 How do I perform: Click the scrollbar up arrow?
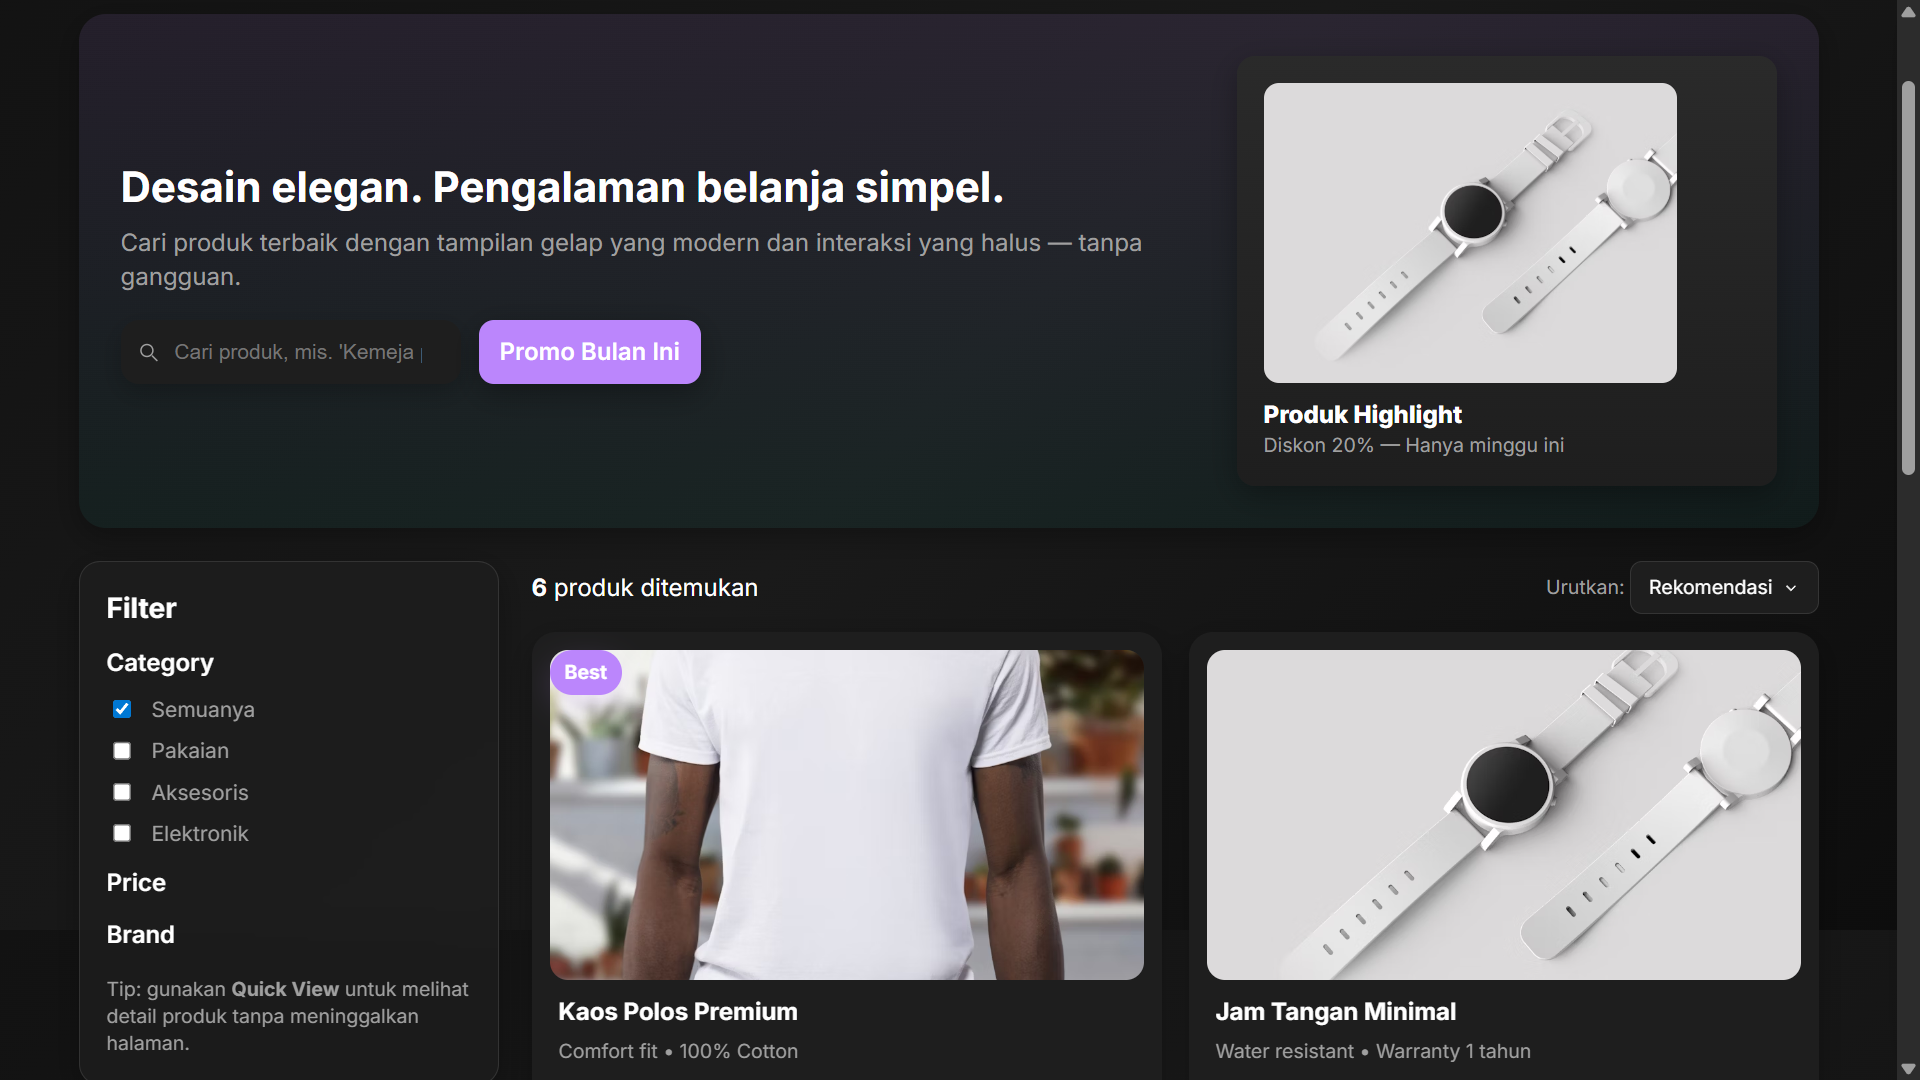tap(1908, 12)
